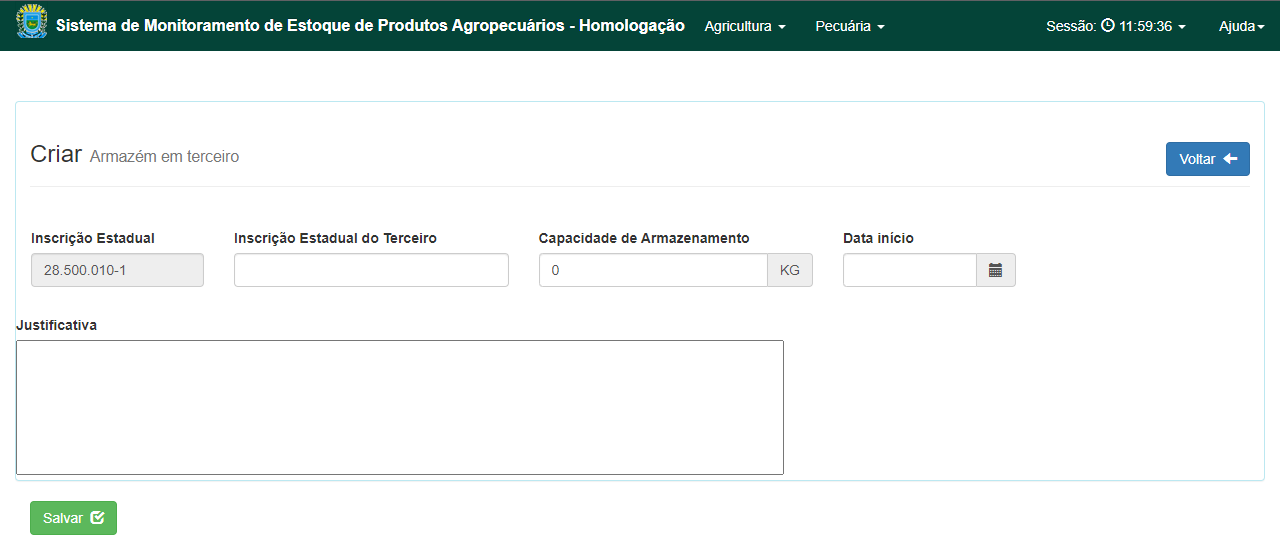Viewport: 1280px width, 537px height.
Task: Click inside the Justificativa text area
Action: [400, 407]
